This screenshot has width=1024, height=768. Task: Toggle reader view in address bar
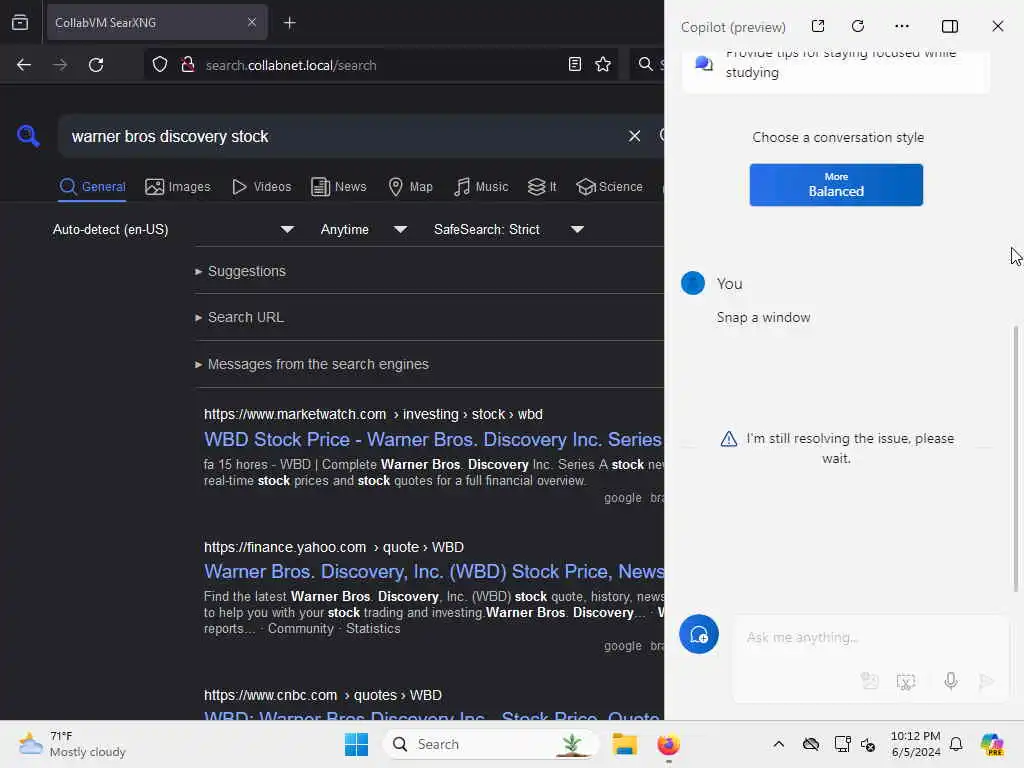tap(575, 64)
